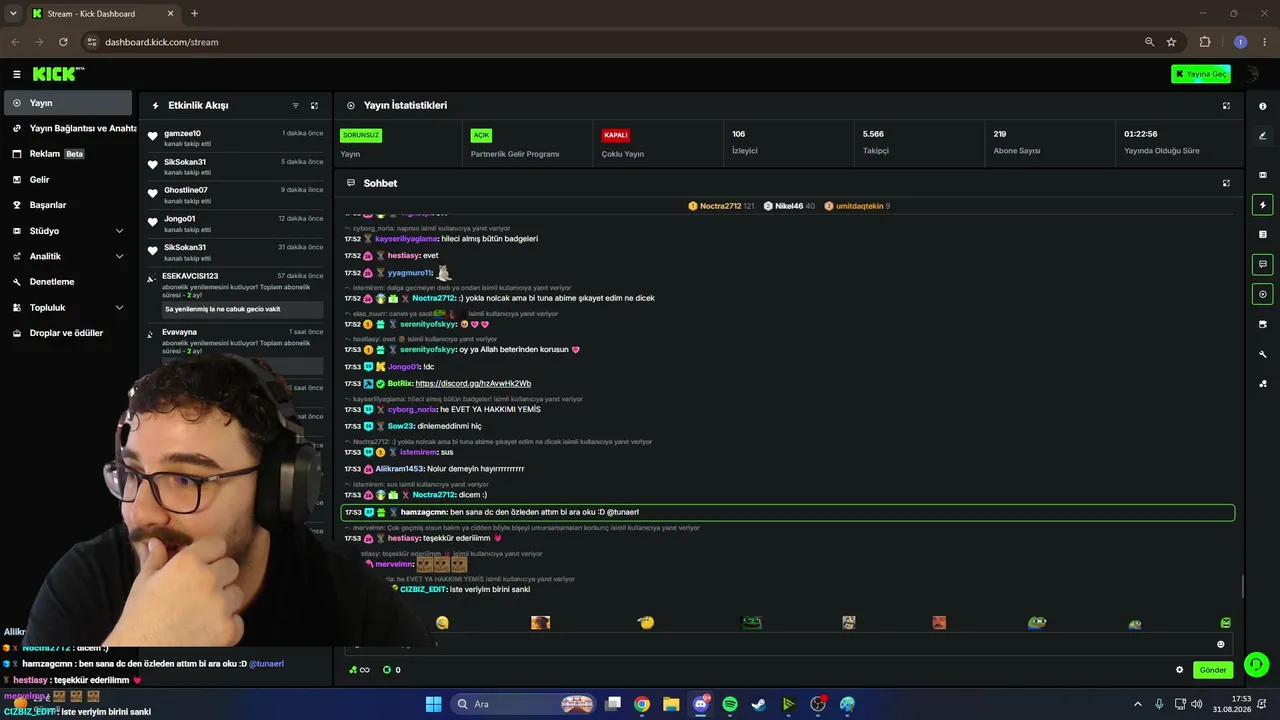Click the green headset support button

(1256, 664)
